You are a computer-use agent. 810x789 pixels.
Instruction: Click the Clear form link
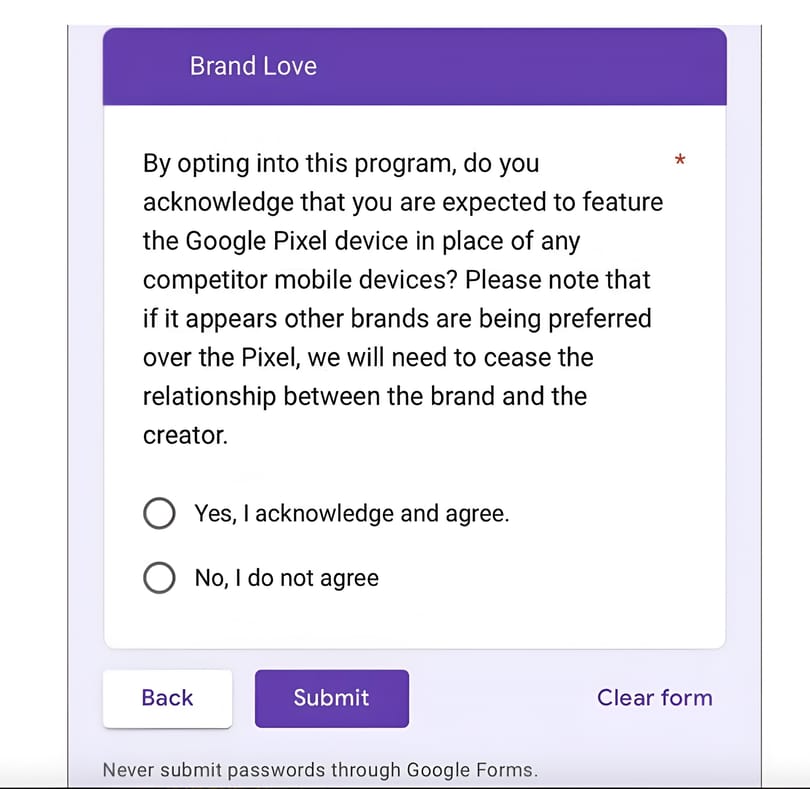point(655,698)
